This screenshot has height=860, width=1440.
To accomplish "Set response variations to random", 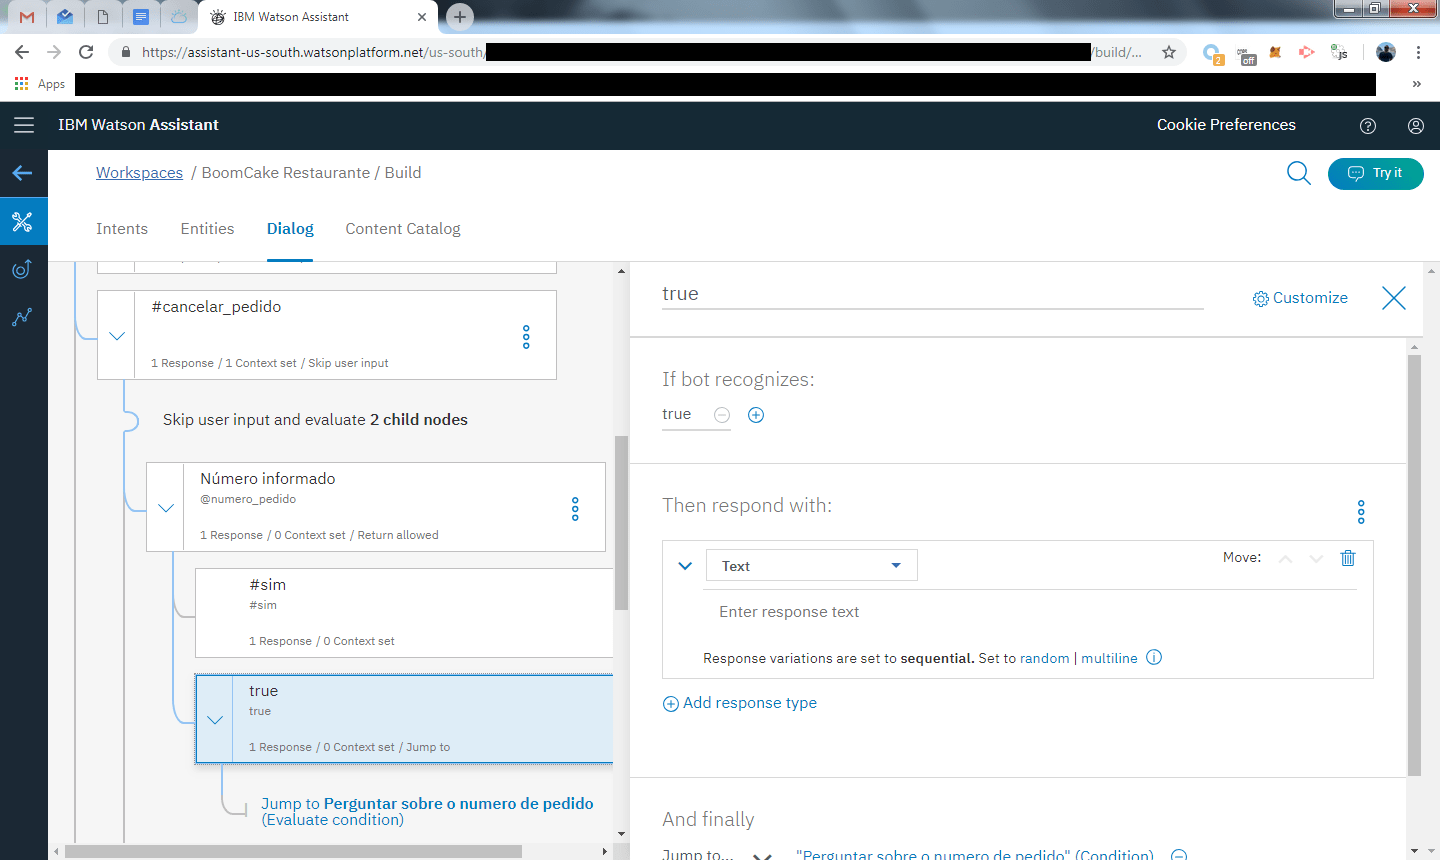I will click(1044, 658).
